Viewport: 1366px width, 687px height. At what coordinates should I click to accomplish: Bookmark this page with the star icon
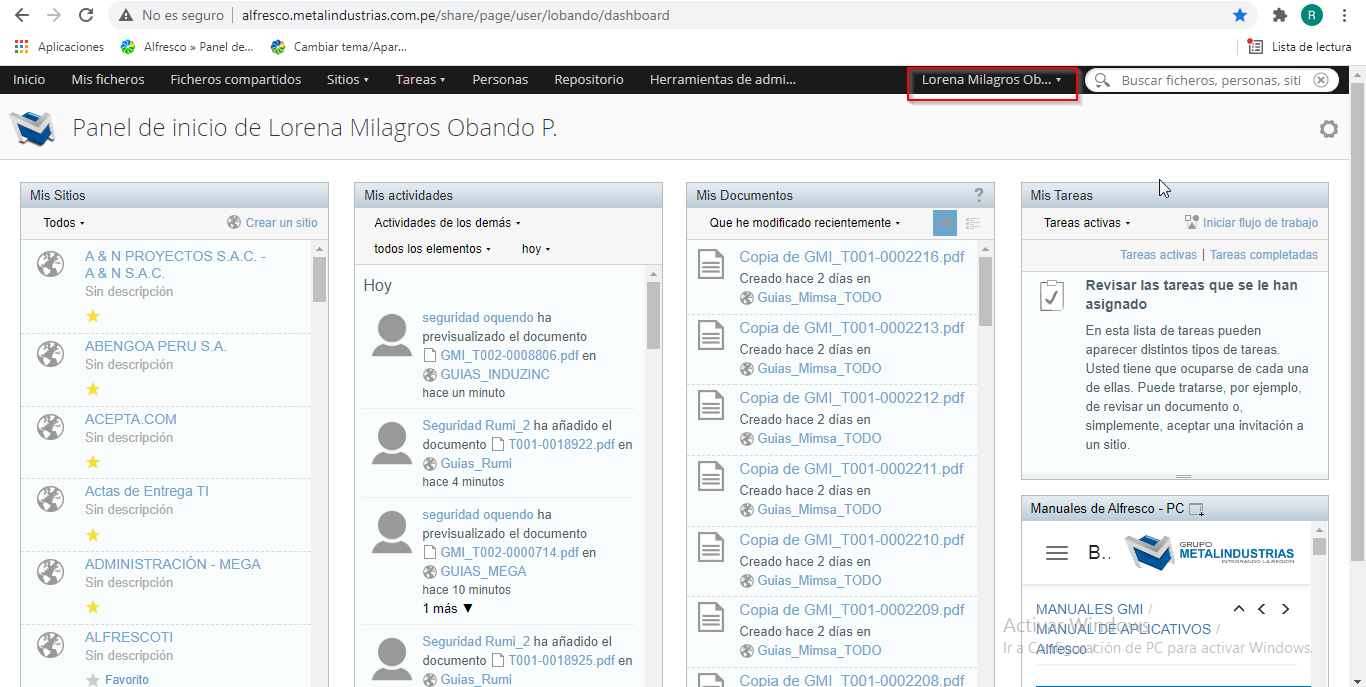(1240, 15)
